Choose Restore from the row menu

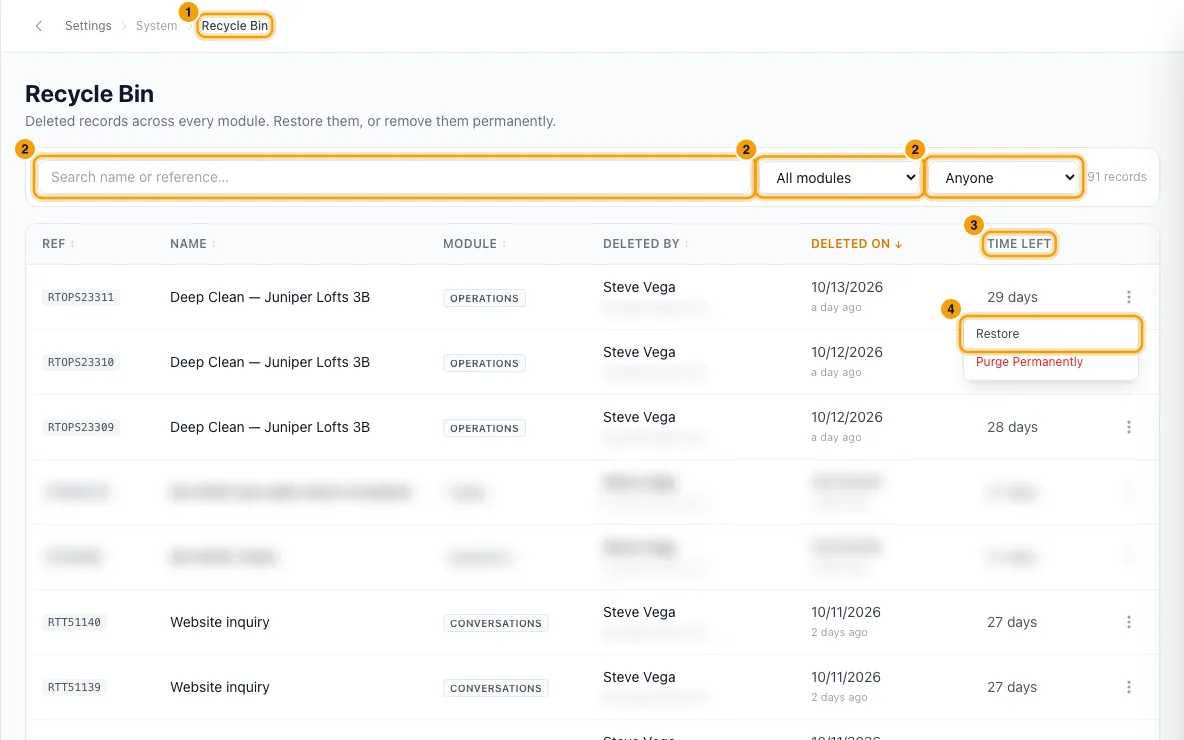pos(1050,334)
